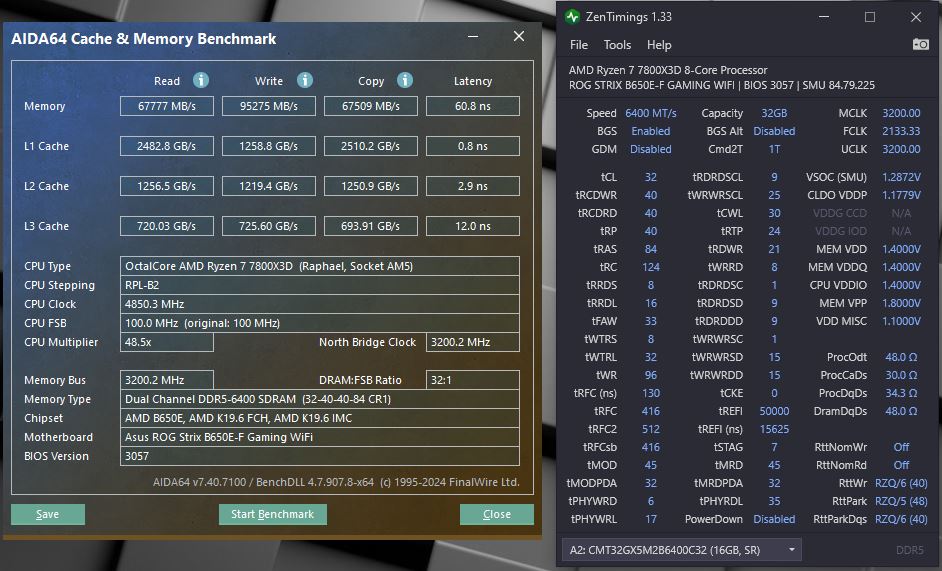The image size is (942, 571).
Task: Click the L3 Cache Latency value 12.0 ns
Action: click(473, 226)
